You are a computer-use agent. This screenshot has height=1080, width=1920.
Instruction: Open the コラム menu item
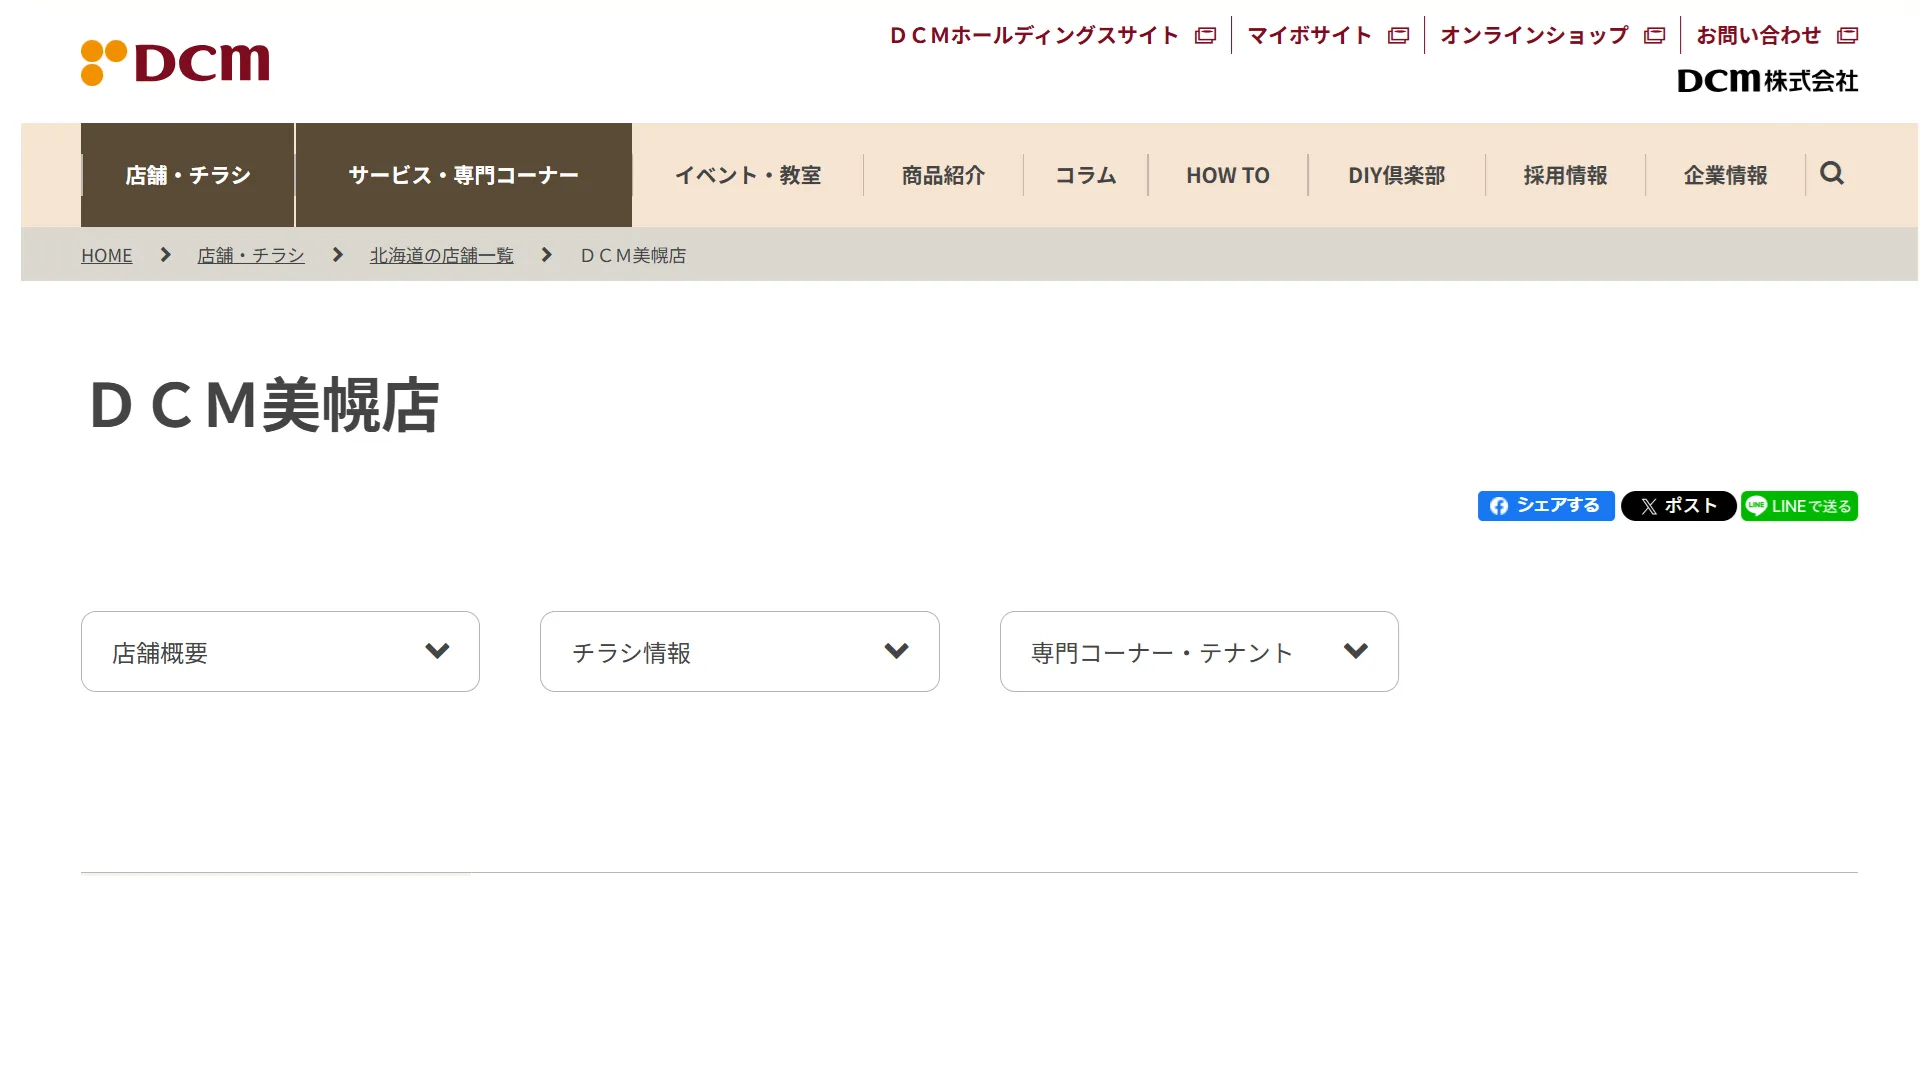click(x=1086, y=175)
